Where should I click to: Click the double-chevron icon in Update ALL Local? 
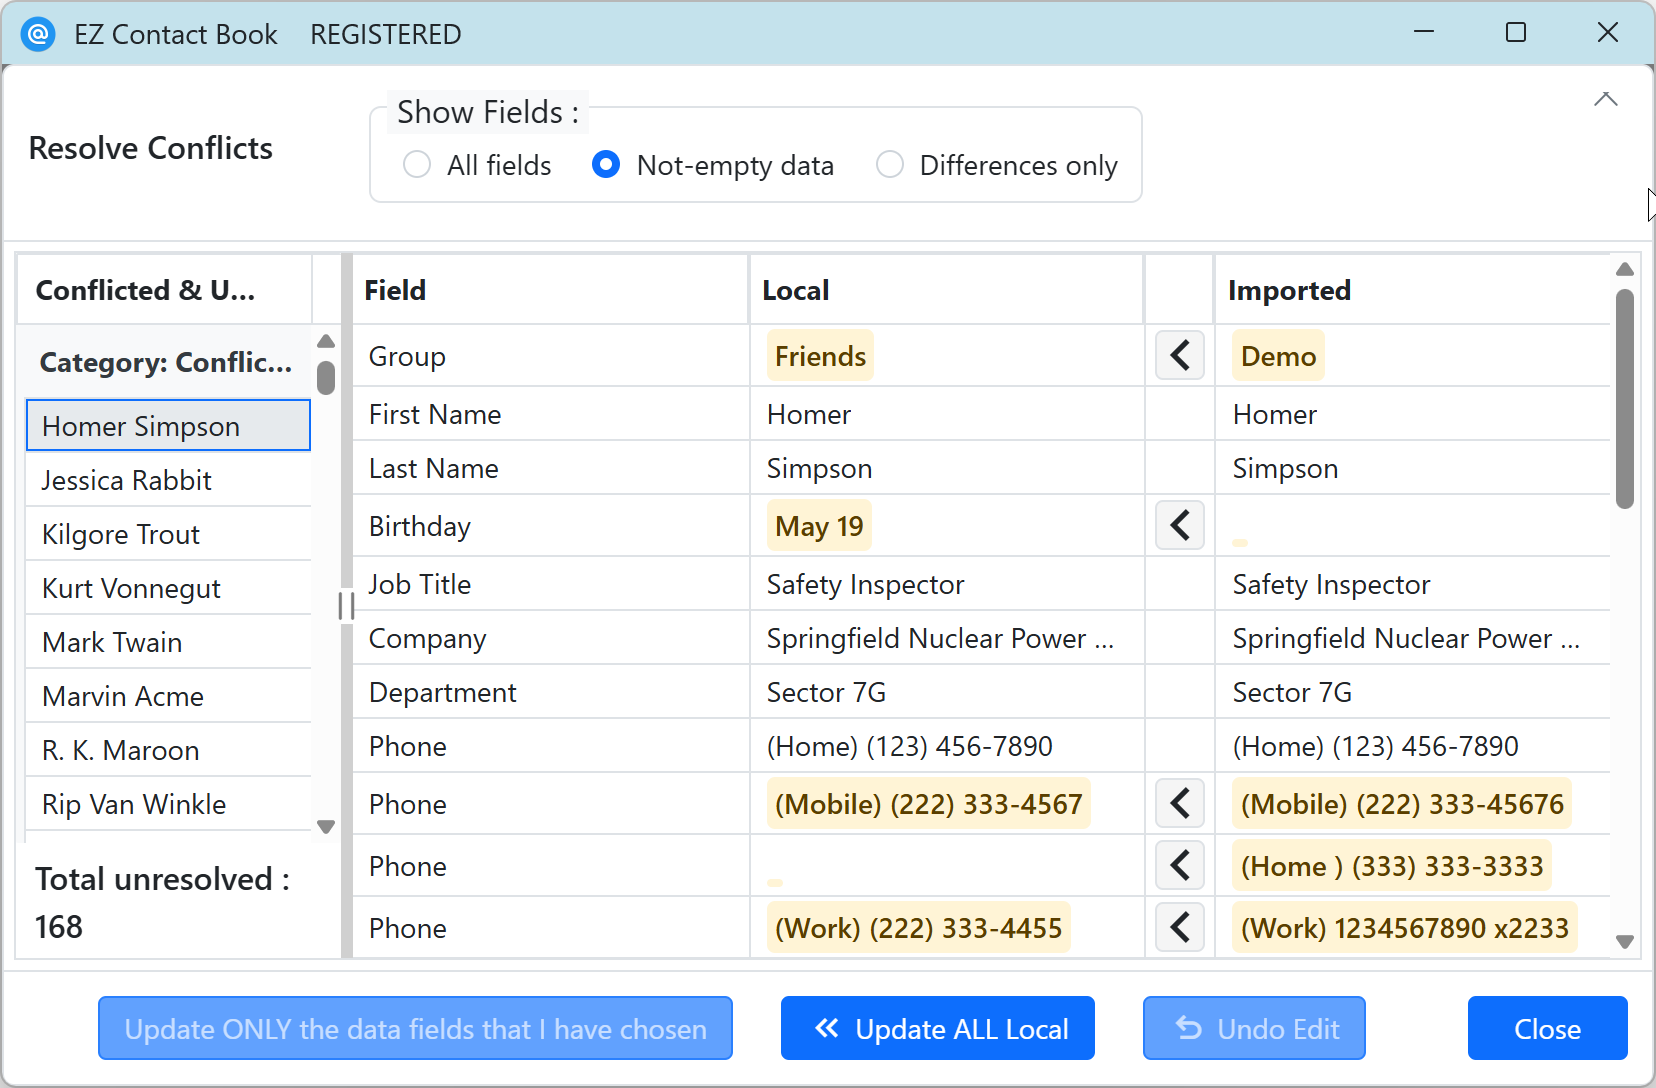[827, 1028]
